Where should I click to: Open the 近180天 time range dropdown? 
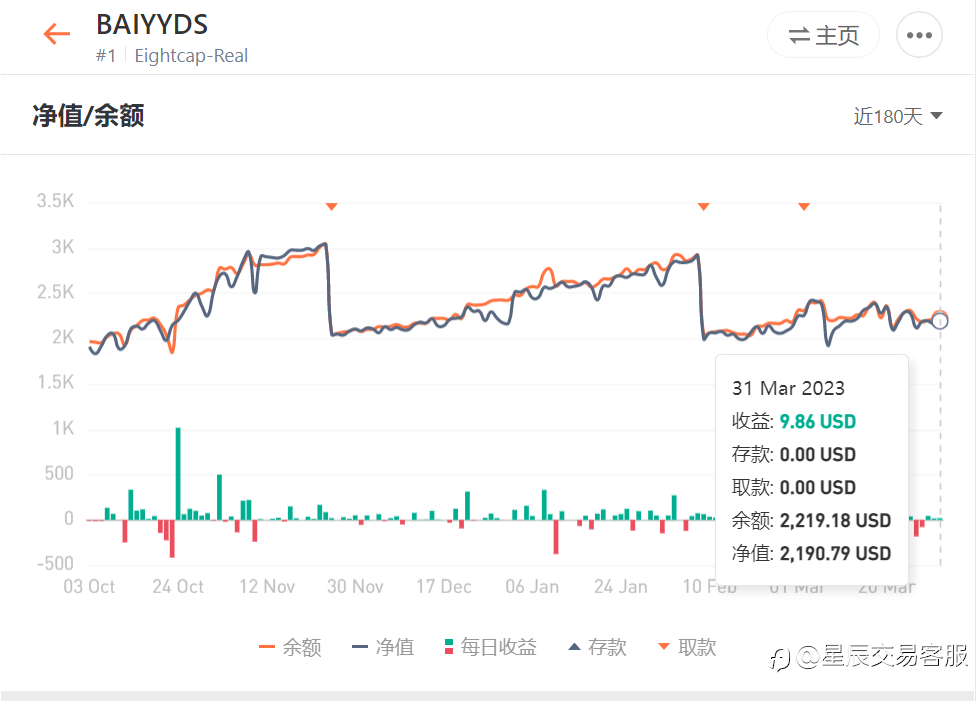[898, 116]
